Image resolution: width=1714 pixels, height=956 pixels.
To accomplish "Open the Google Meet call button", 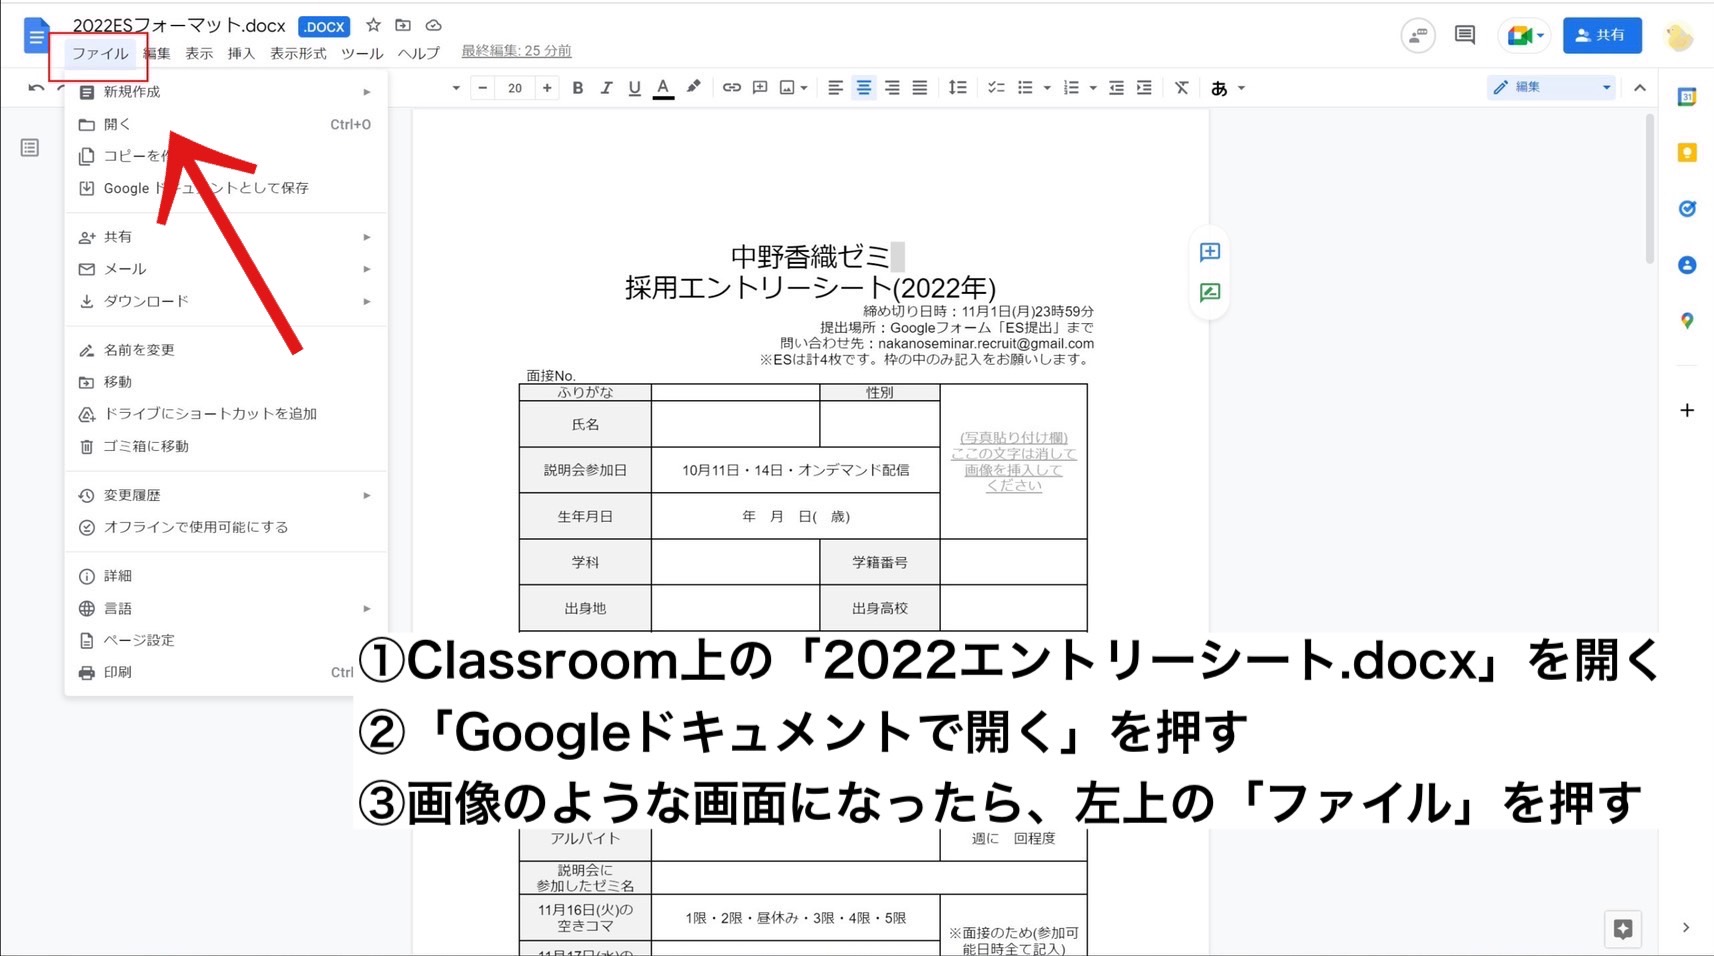I will (x=1524, y=36).
